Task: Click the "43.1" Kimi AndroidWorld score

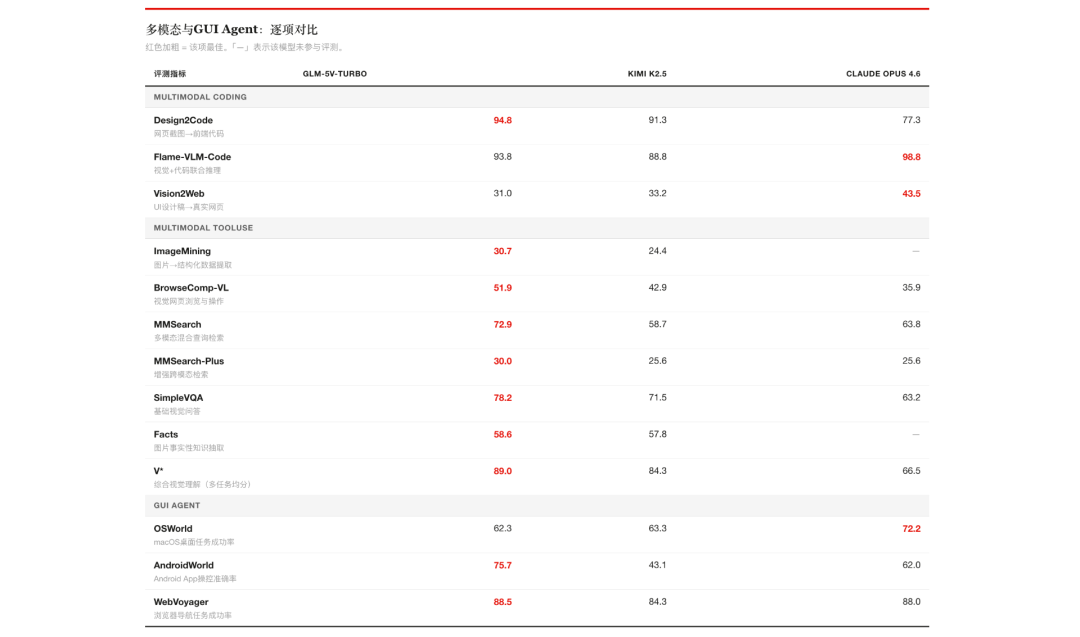Action: [x=658, y=565]
